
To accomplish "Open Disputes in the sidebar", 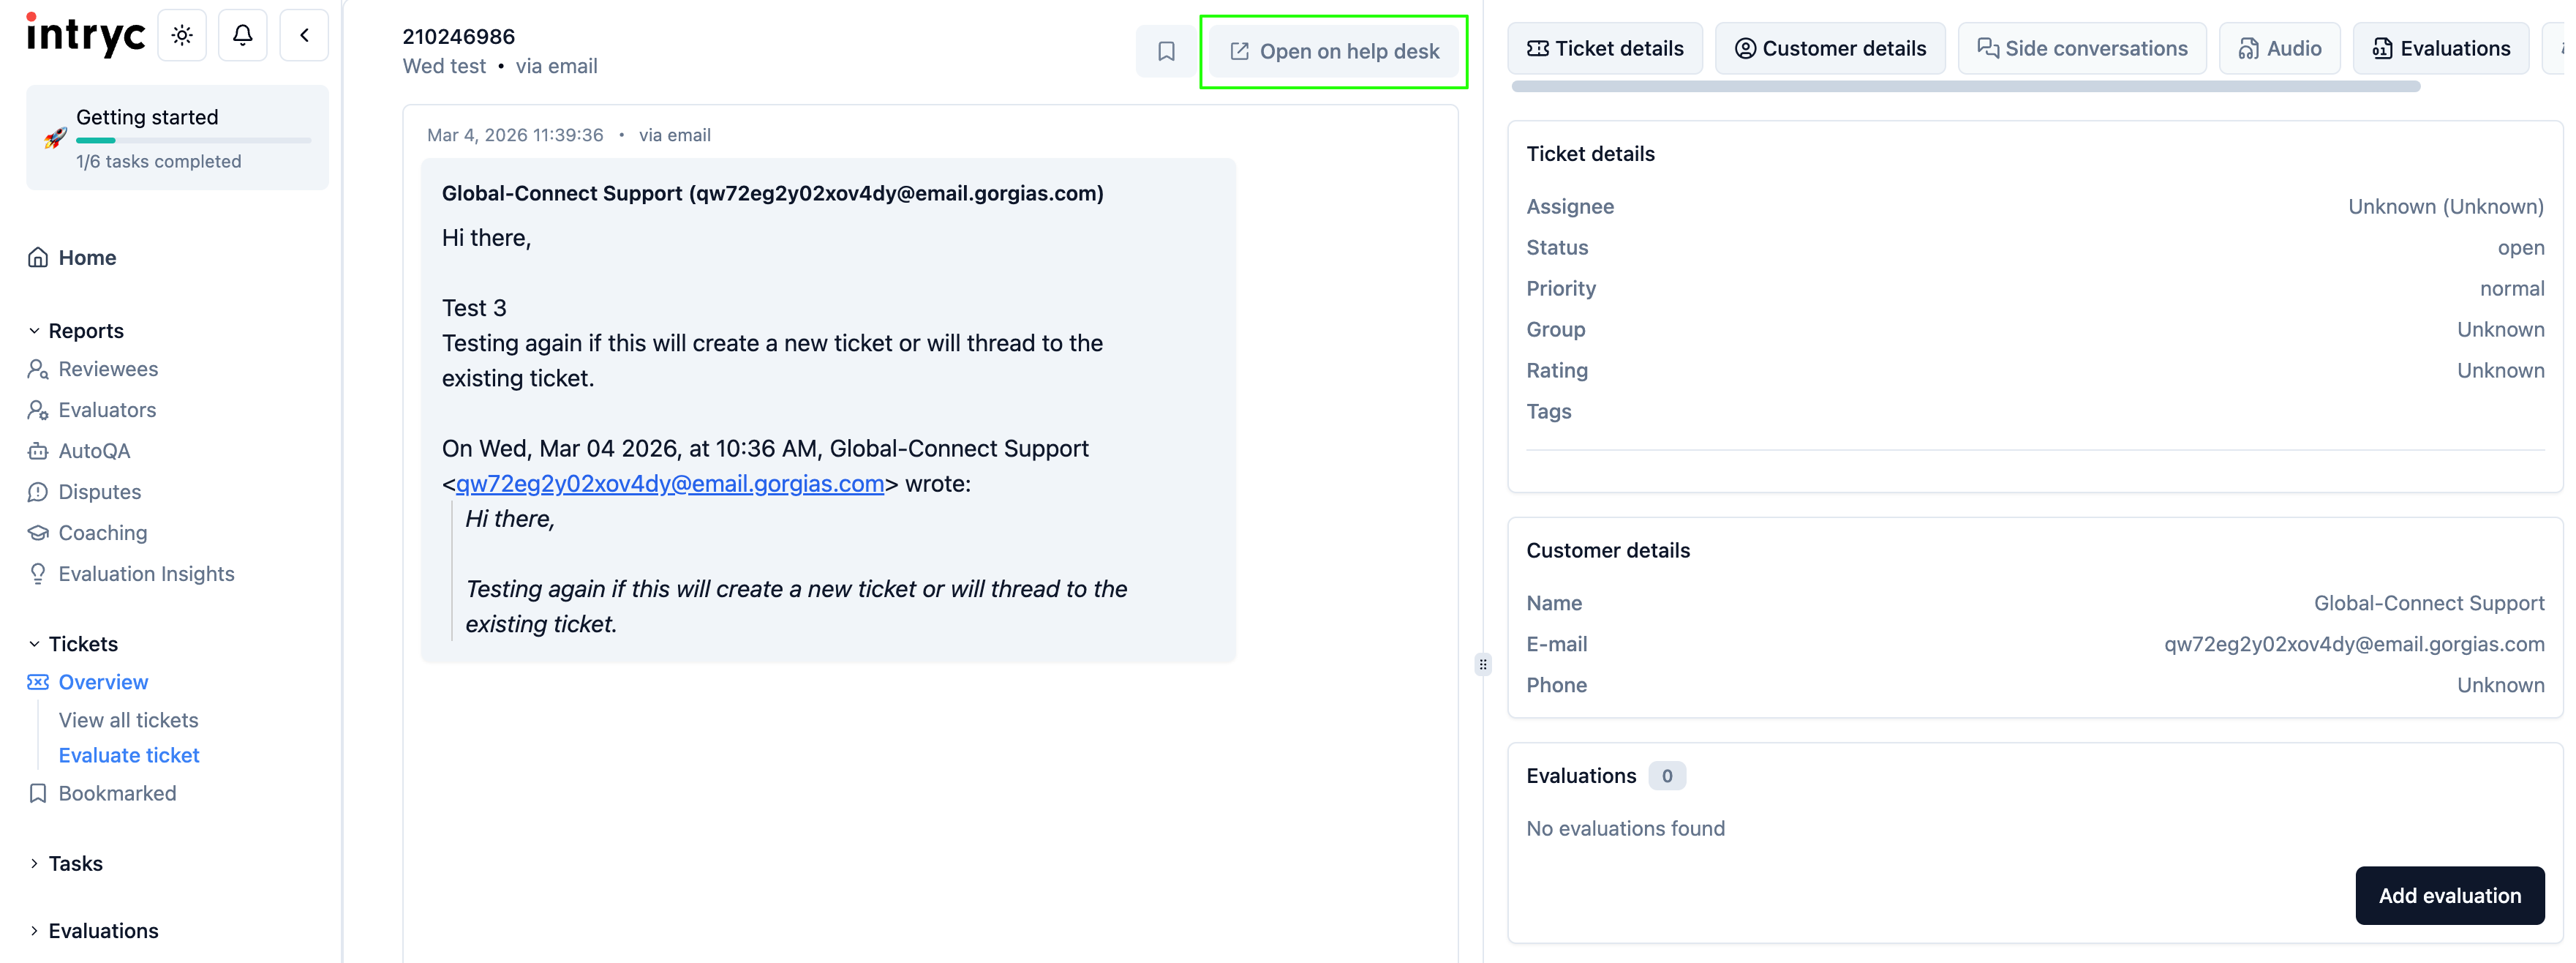I will 99,492.
